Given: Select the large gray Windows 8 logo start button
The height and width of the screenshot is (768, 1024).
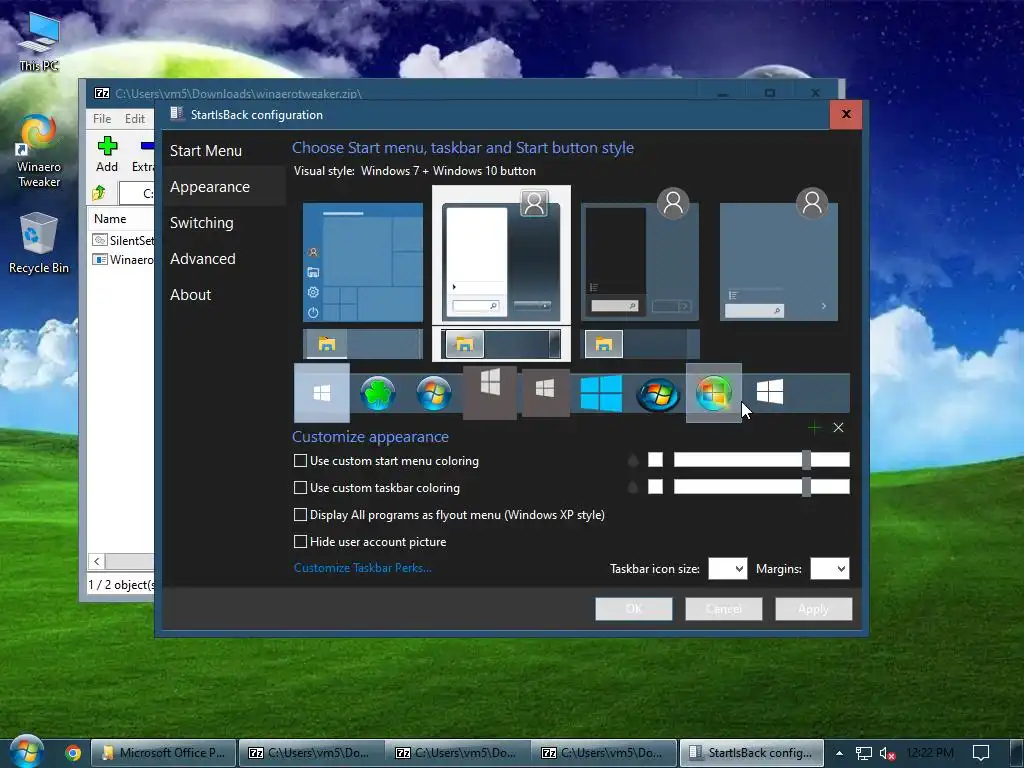Looking at the screenshot, I should tap(490, 392).
